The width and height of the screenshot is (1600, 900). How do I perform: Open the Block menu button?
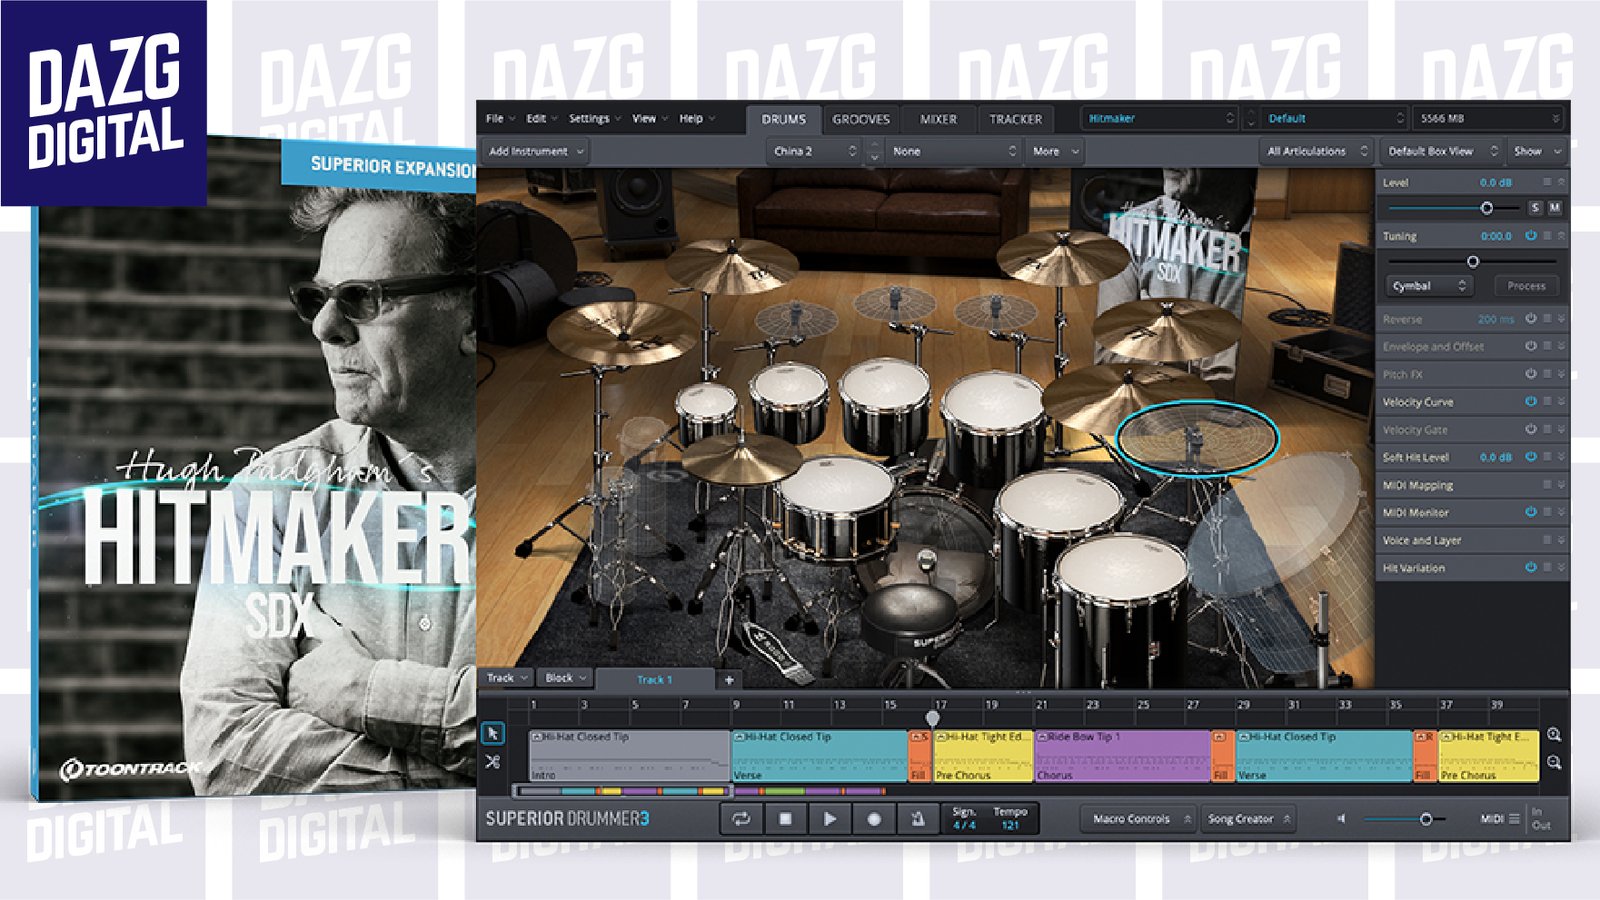(566, 678)
